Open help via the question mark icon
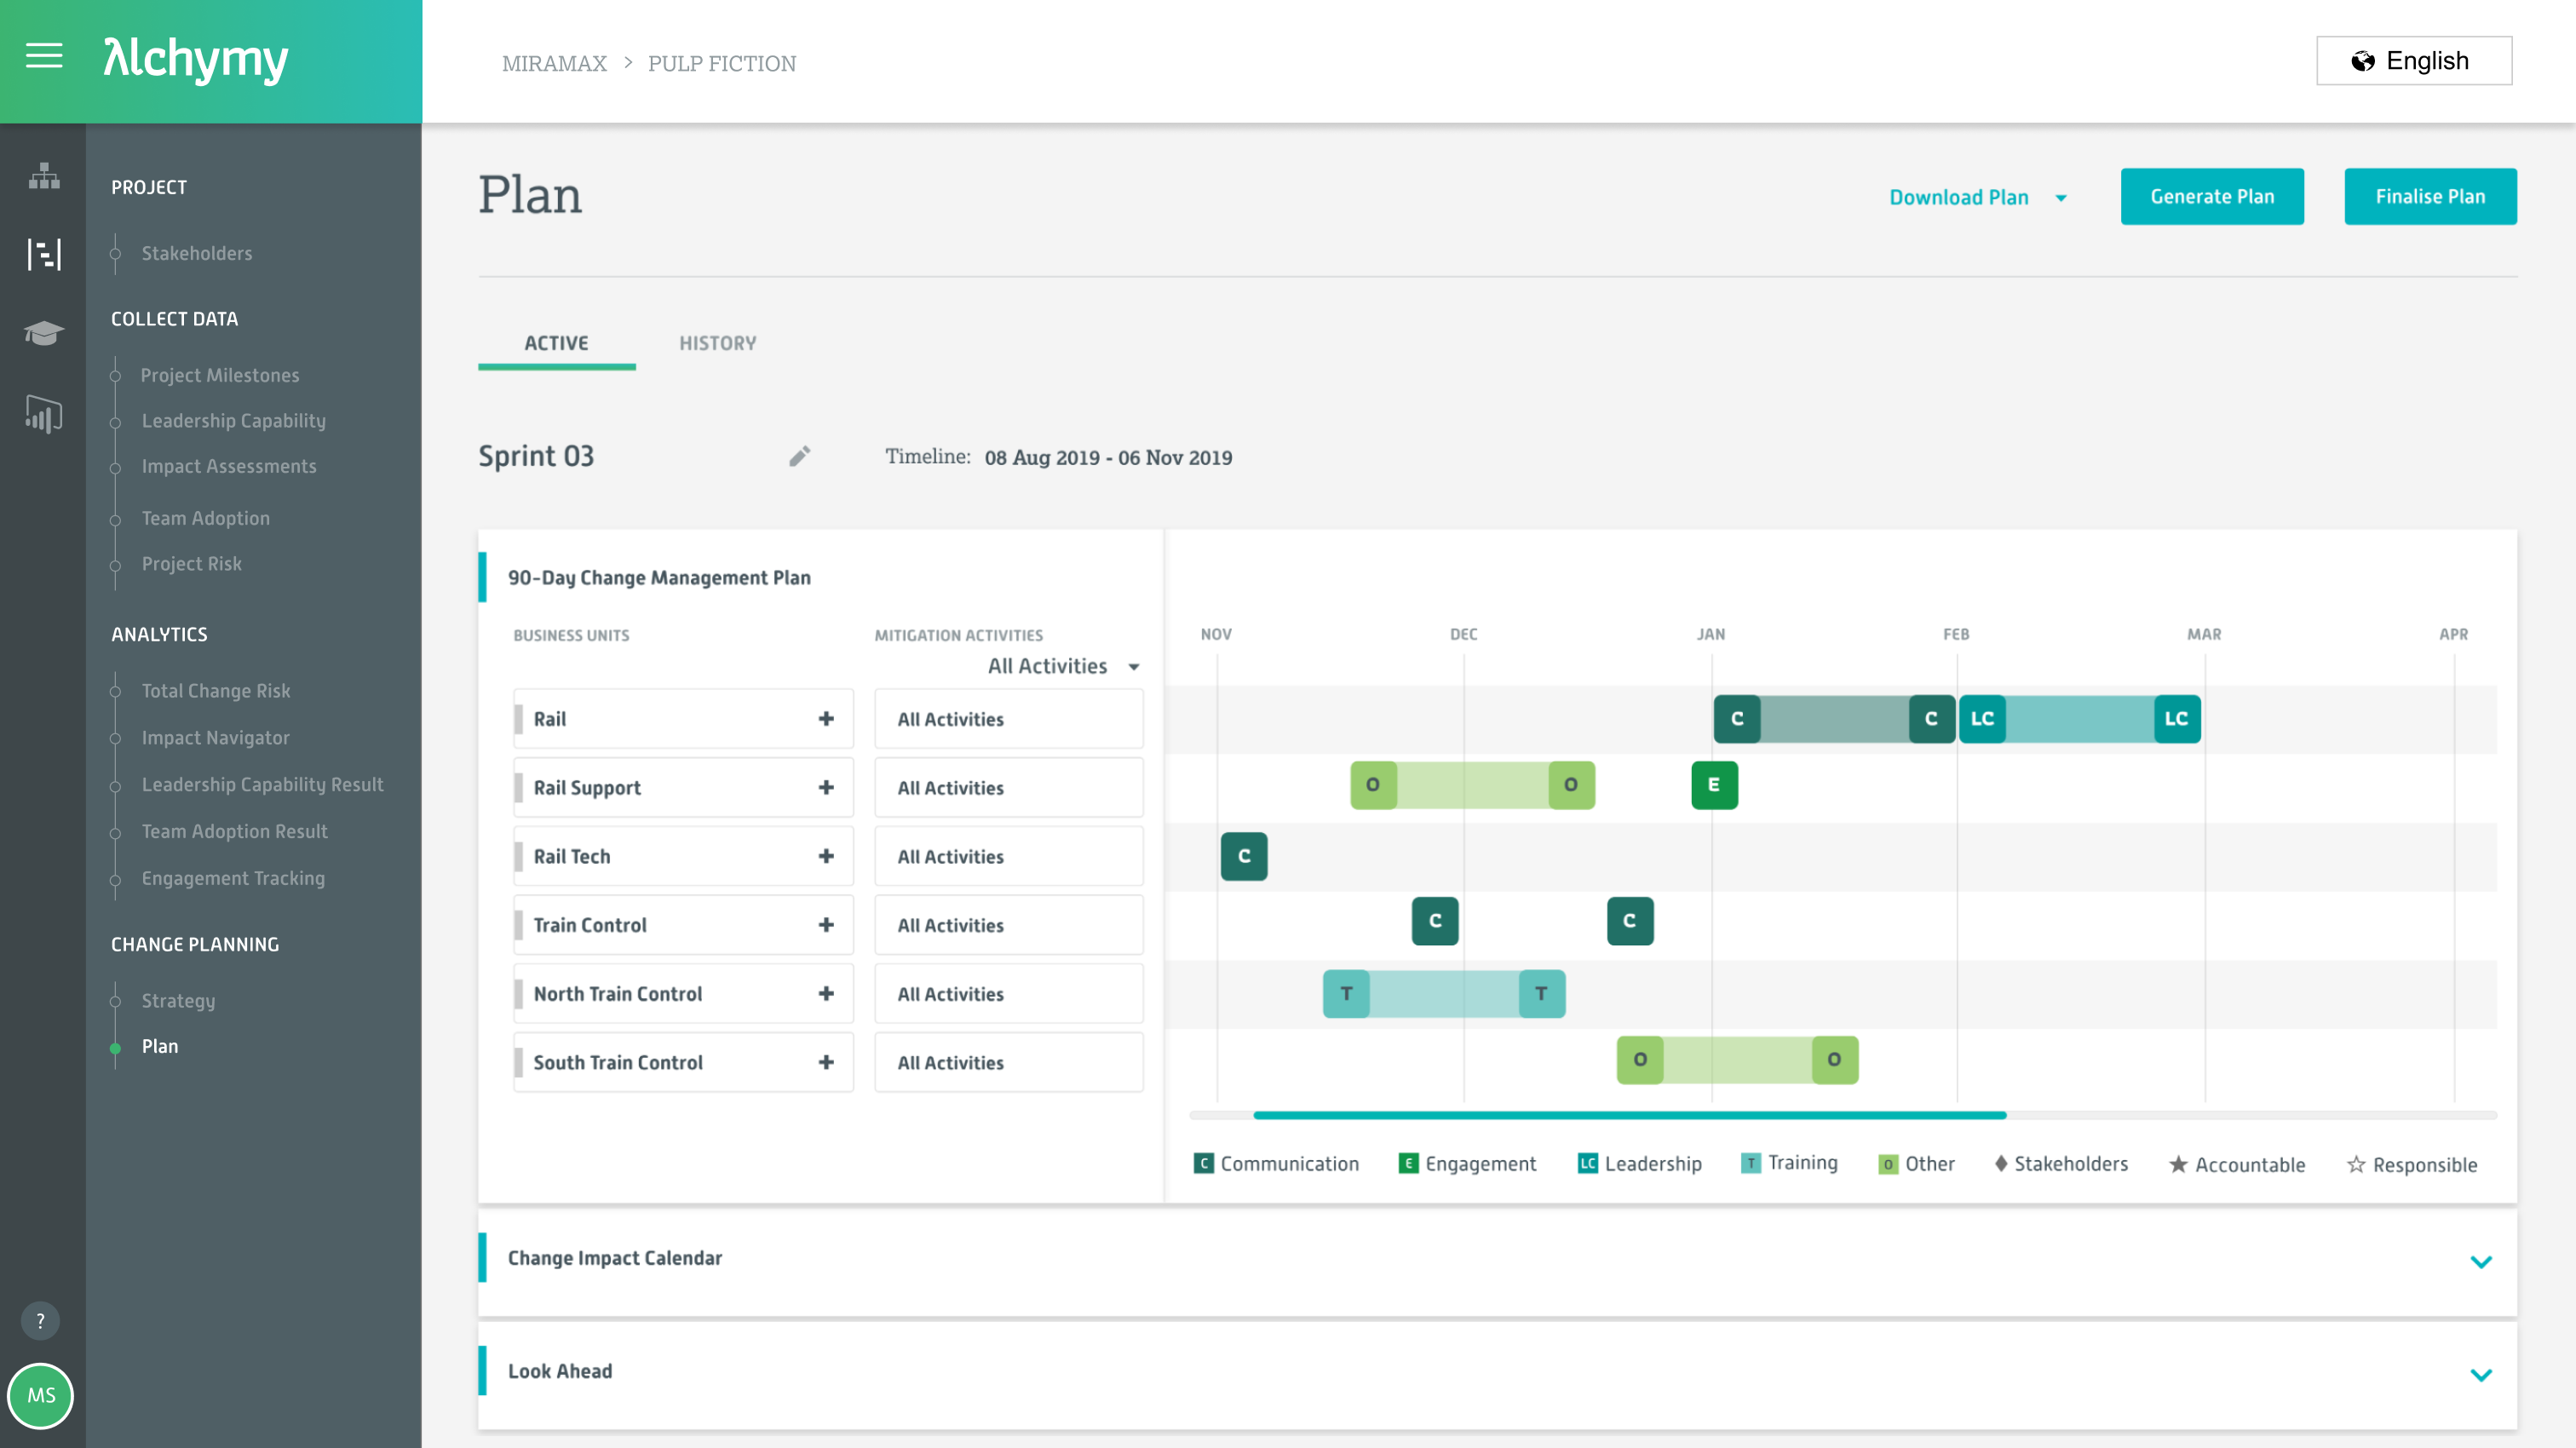Viewport: 2576px width, 1448px height. coord(41,1320)
